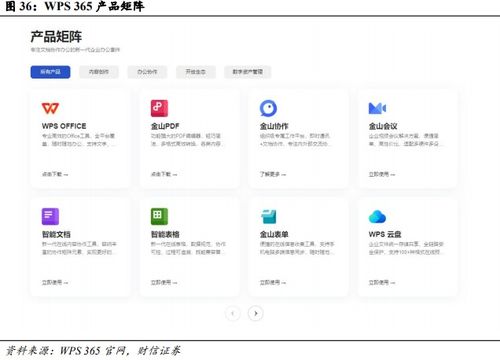Click 立即使用 link under 金山表单
This screenshot has width=500, height=360.
point(273,282)
